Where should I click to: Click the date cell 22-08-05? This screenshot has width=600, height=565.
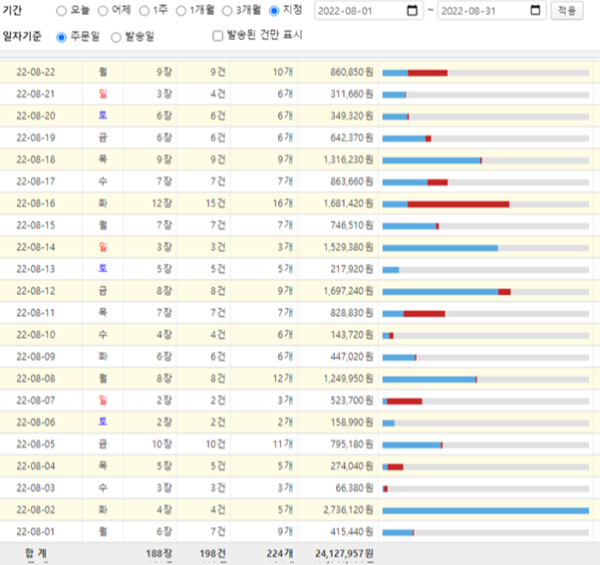36,444
